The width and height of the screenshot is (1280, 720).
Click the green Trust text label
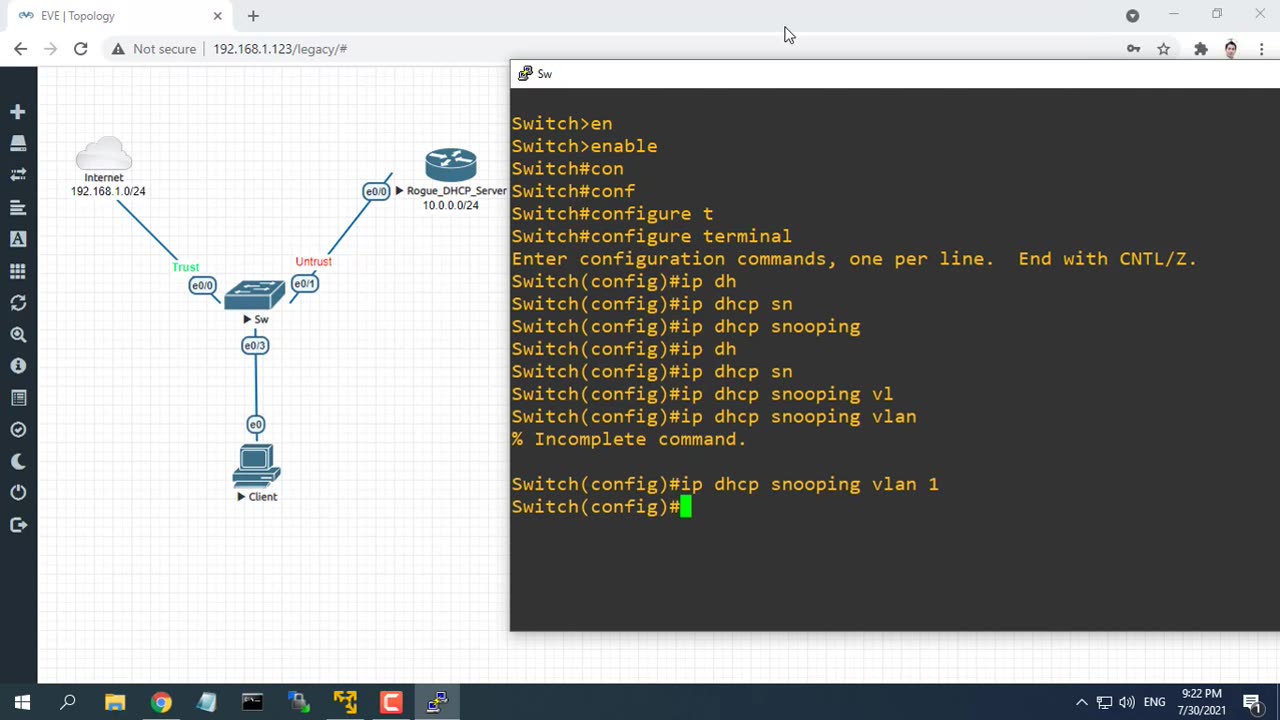click(x=186, y=267)
